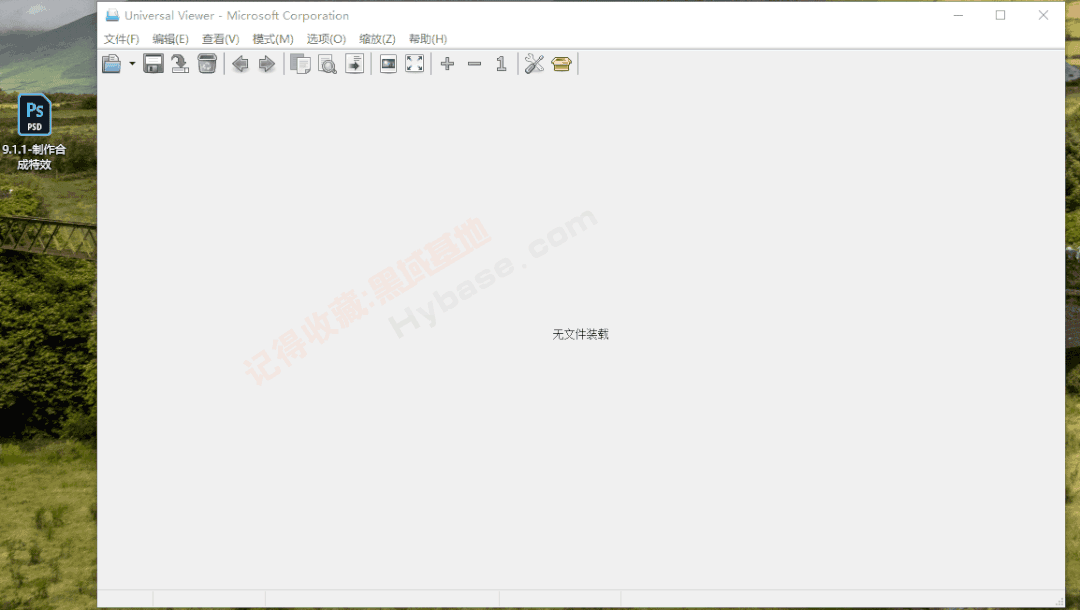This screenshot has height=610, width=1080.
Task: Click the delete file recycle bin icon
Action: 207,64
